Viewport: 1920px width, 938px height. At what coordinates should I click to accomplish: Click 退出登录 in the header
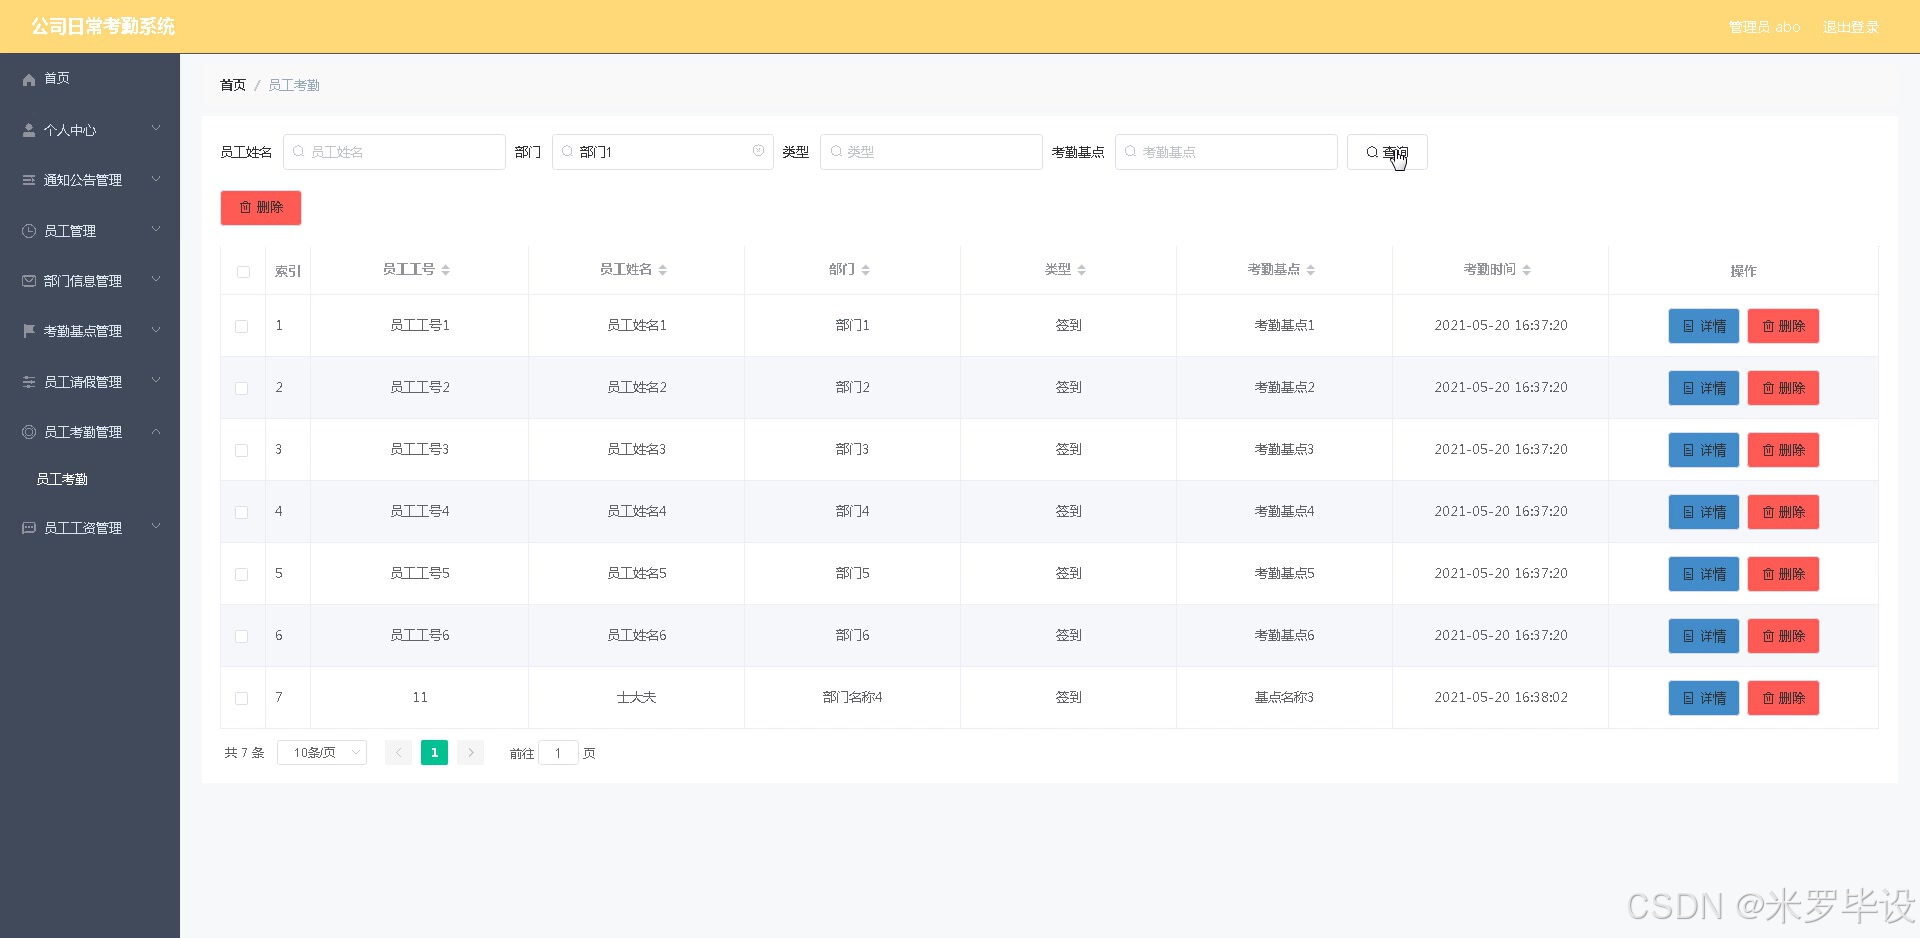pyautogui.click(x=1850, y=27)
